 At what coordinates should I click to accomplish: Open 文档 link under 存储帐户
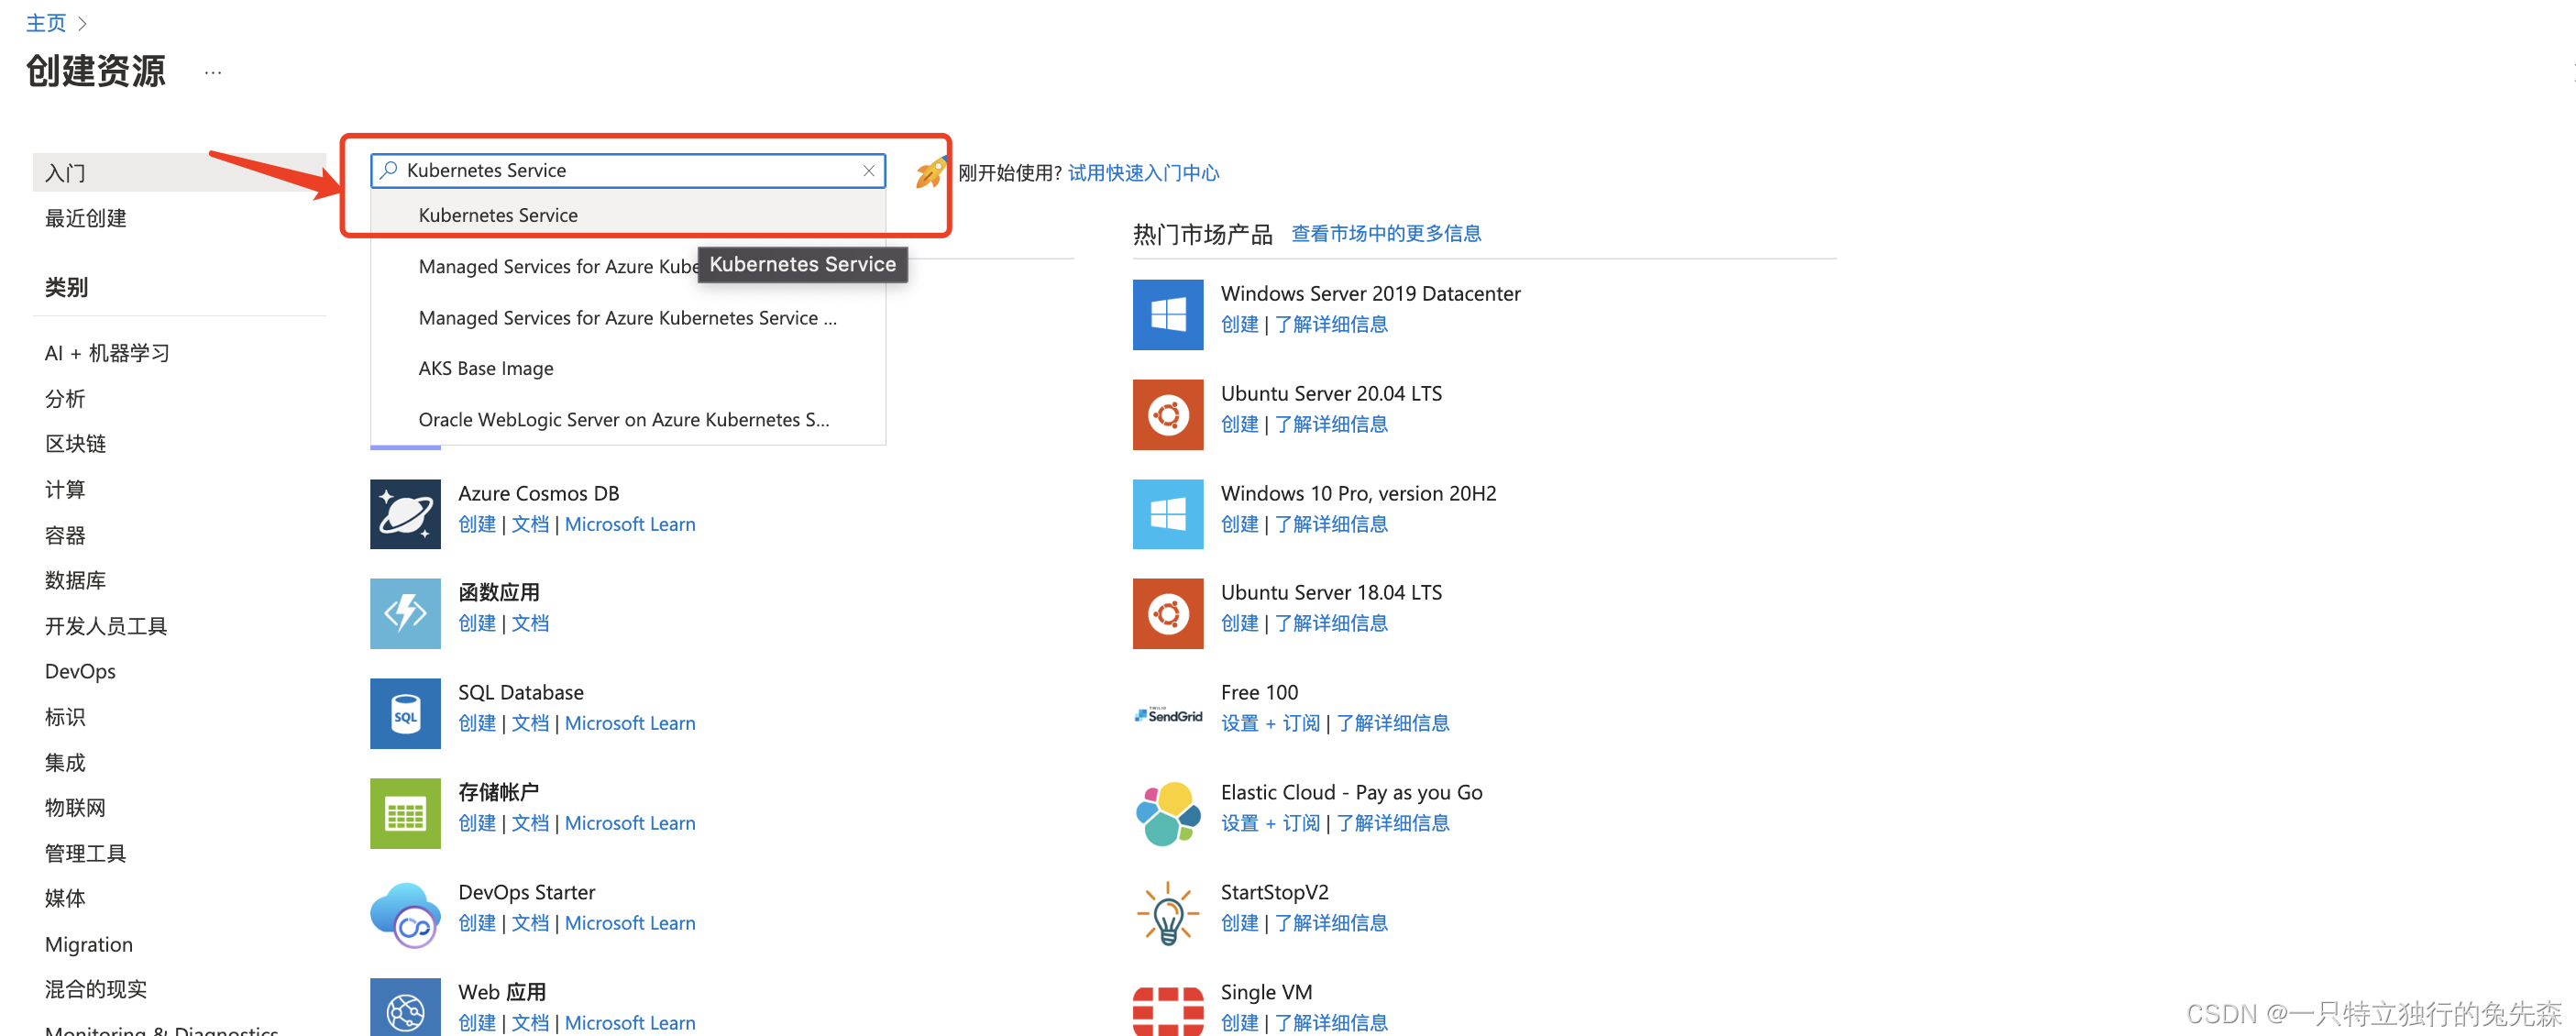pyautogui.click(x=530, y=823)
